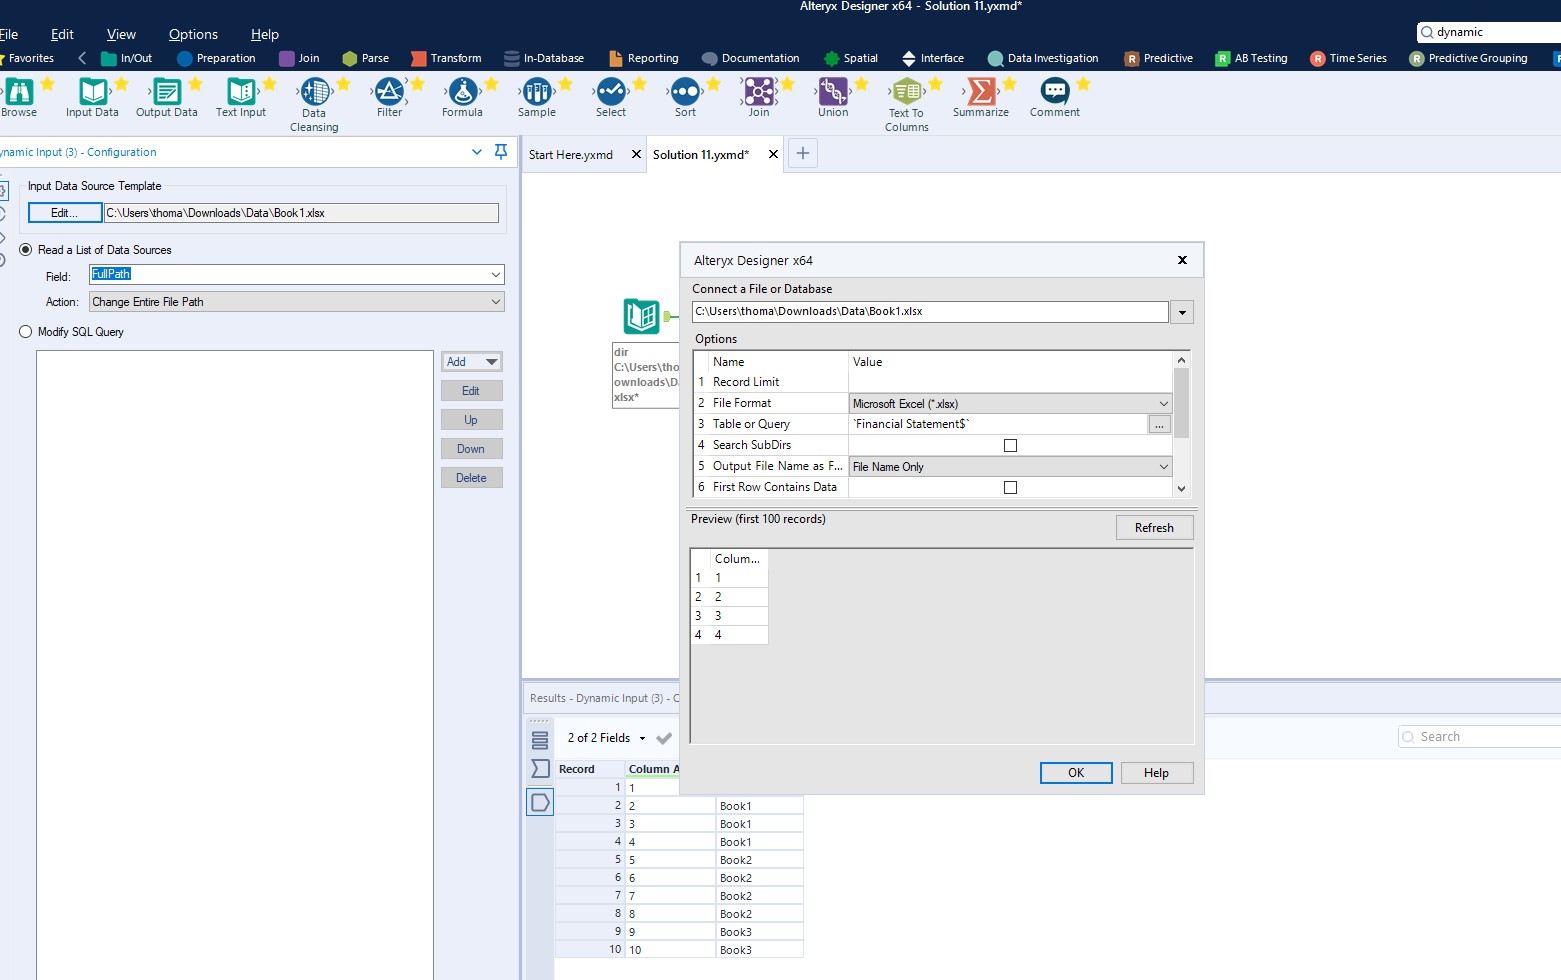Click the Union tool icon
This screenshot has height=980, width=1561.
point(833,92)
